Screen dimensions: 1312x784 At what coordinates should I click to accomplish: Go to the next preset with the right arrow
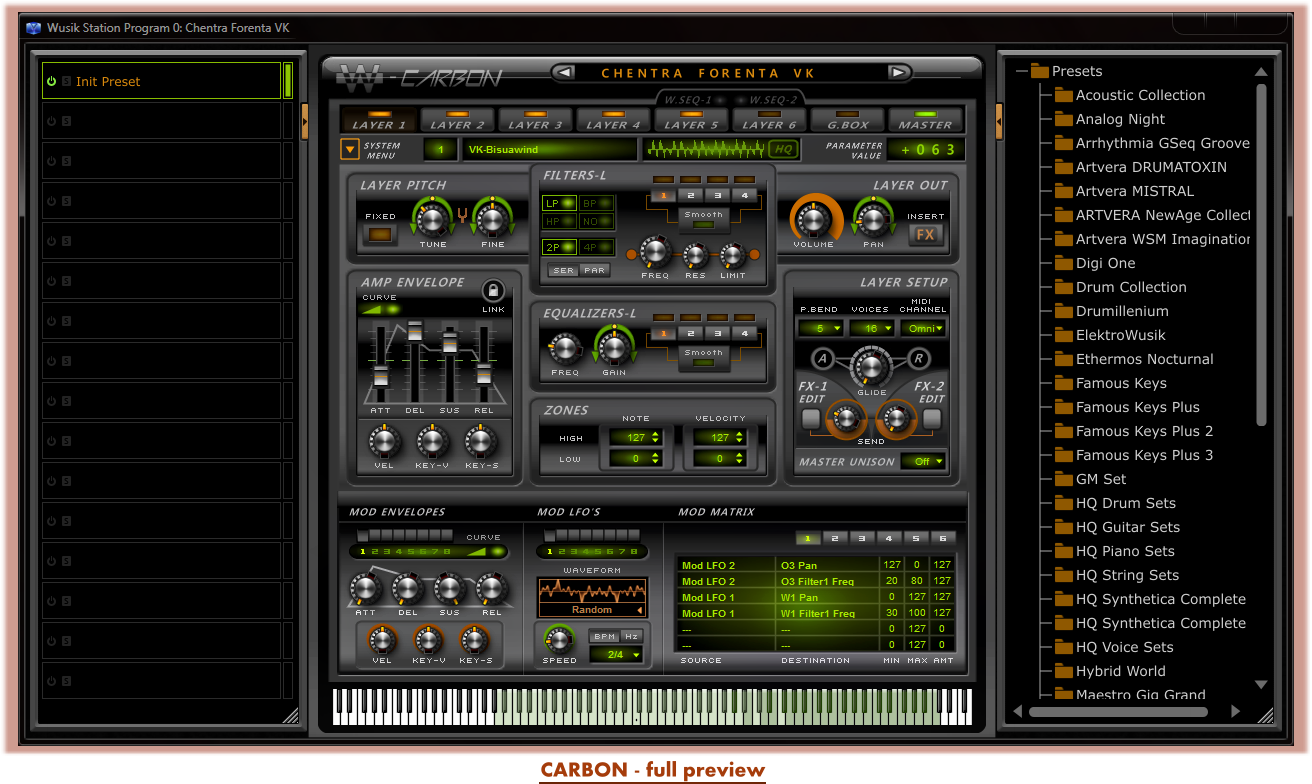pyautogui.click(x=899, y=72)
